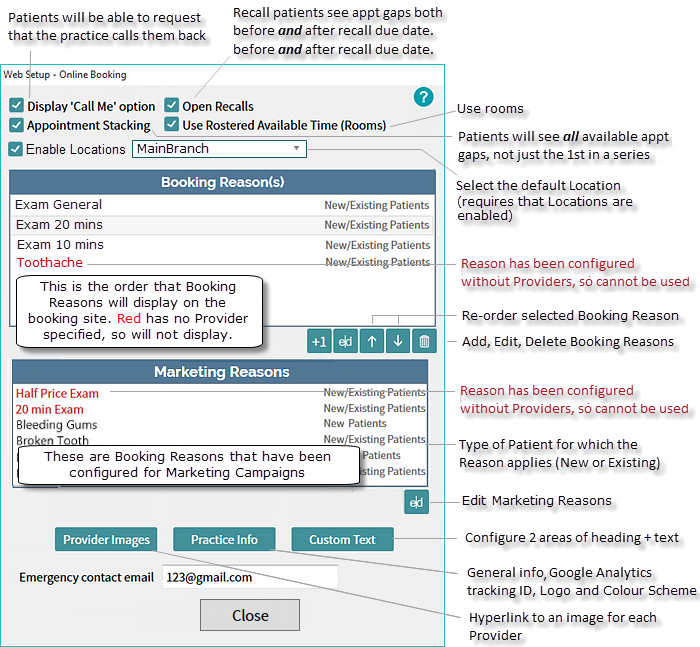Uncheck the Open Recalls checkbox
The image size is (700, 647).
point(171,105)
